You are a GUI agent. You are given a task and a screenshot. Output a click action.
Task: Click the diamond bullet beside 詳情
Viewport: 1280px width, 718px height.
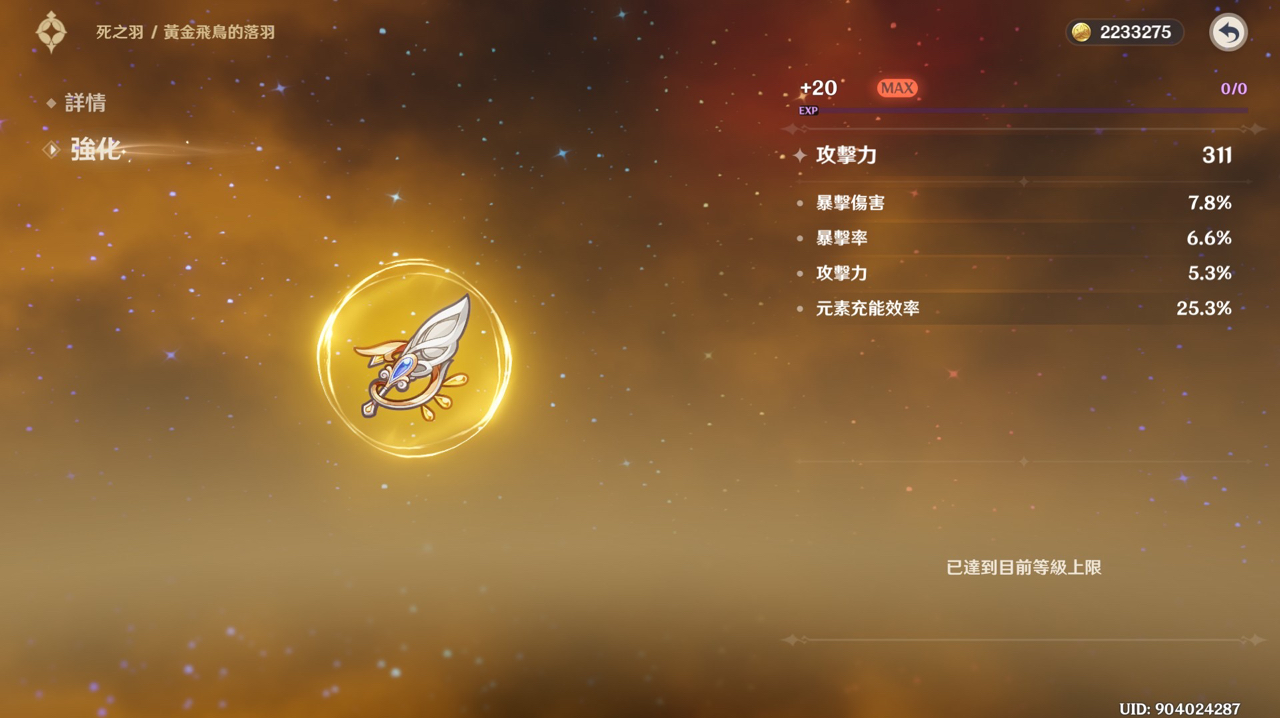51,103
